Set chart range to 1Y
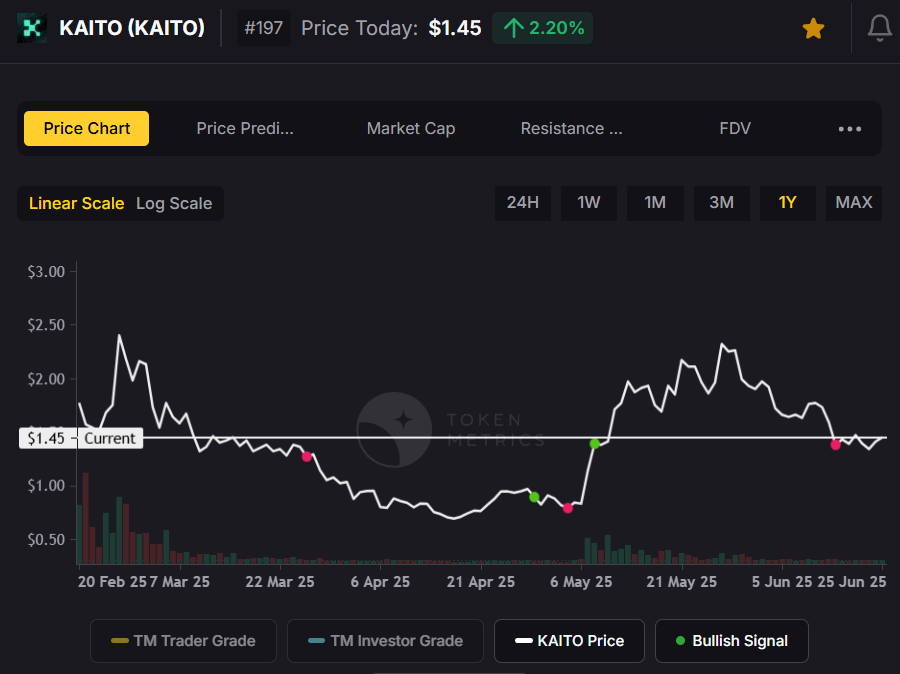The height and width of the screenshot is (674, 900). click(x=788, y=203)
